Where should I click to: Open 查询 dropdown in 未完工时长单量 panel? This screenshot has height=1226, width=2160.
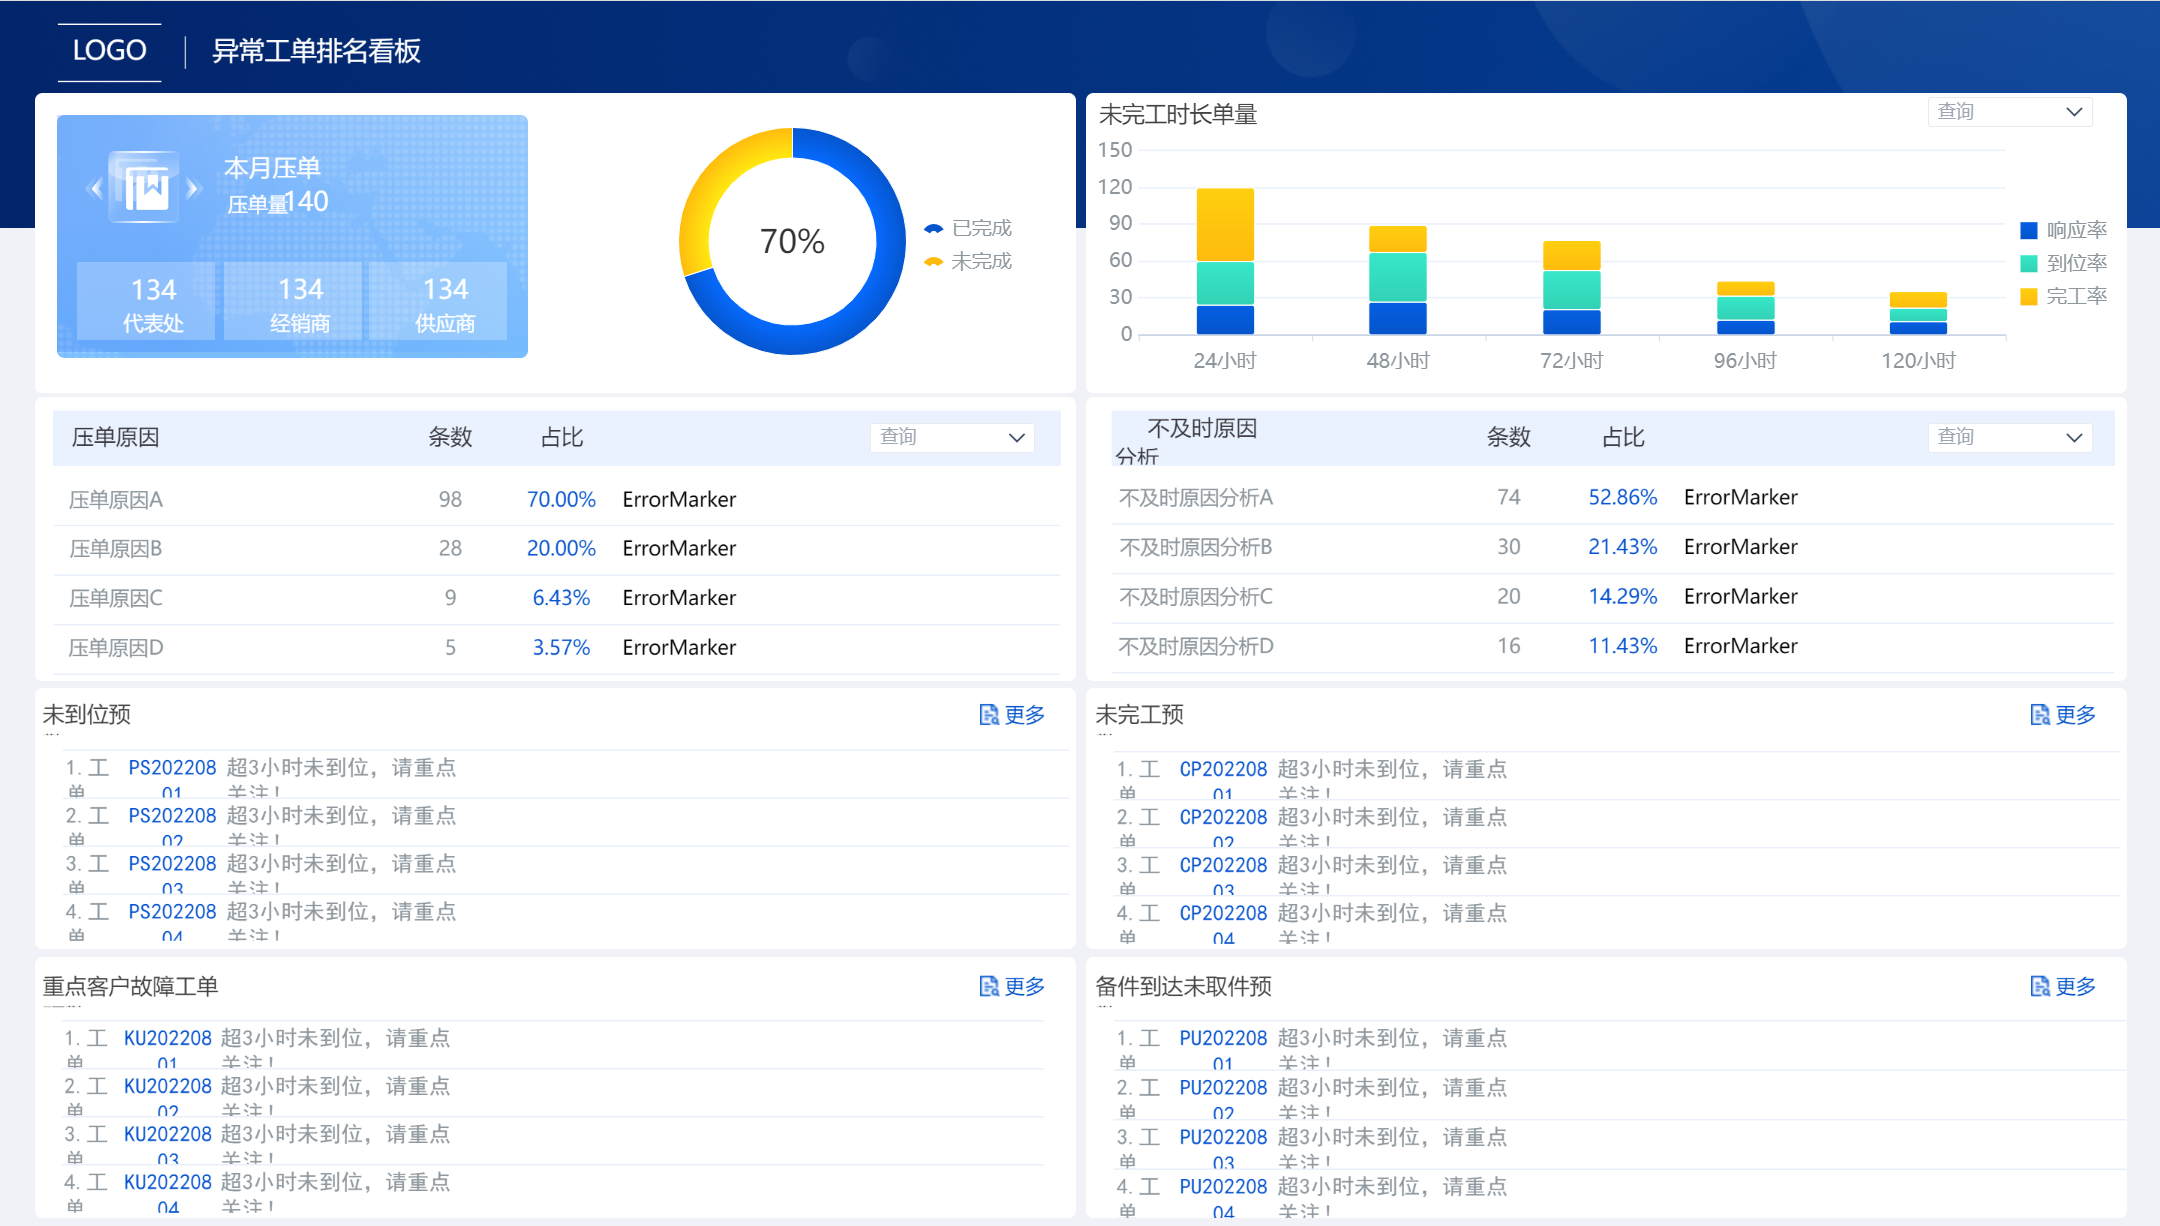coord(2009,112)
